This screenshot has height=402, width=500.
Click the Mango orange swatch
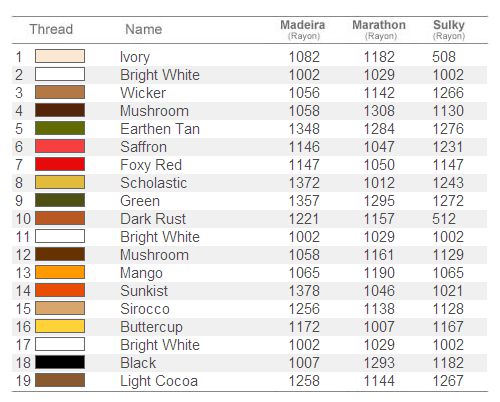click(60, 272)
